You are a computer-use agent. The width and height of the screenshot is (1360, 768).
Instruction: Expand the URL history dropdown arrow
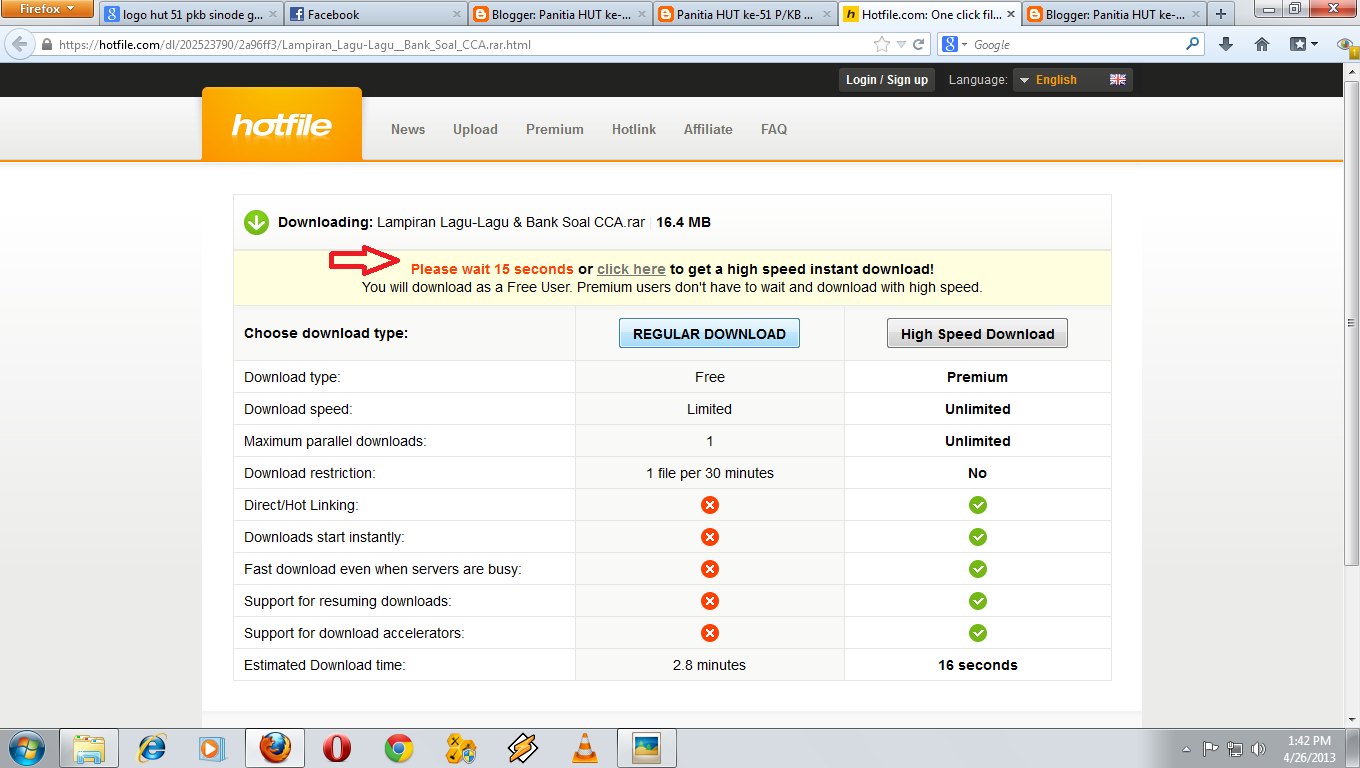[x=901, y=45]
